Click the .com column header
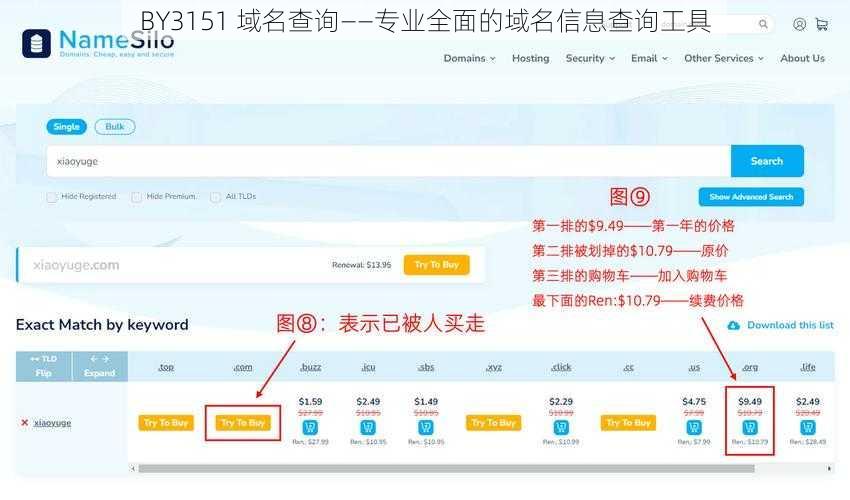This screenshot has height=500, width=850. 243,367
